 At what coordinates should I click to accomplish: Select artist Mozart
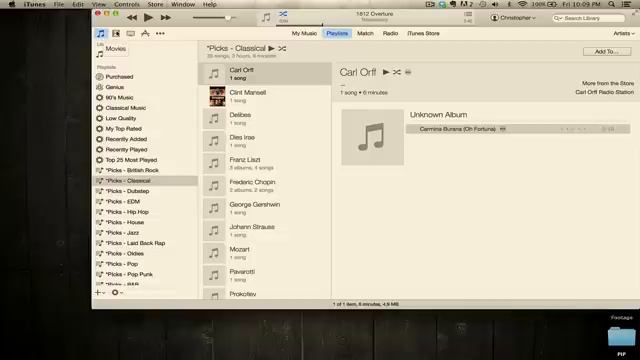point(265,253)
